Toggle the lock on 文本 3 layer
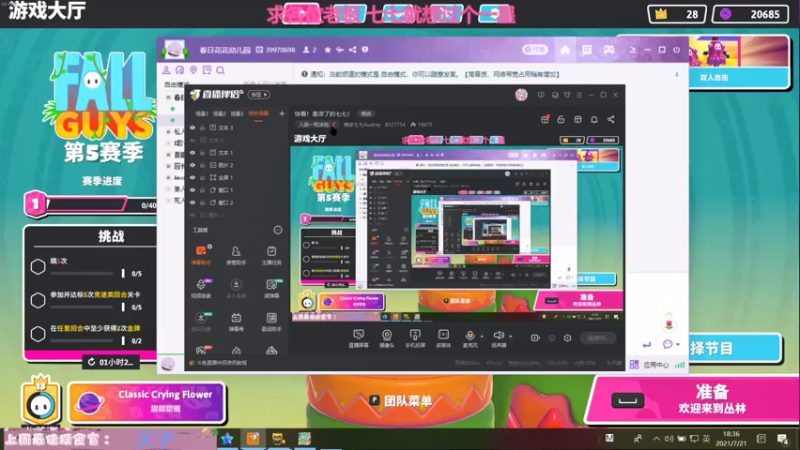The image size is (800, 450). (203, 128)
